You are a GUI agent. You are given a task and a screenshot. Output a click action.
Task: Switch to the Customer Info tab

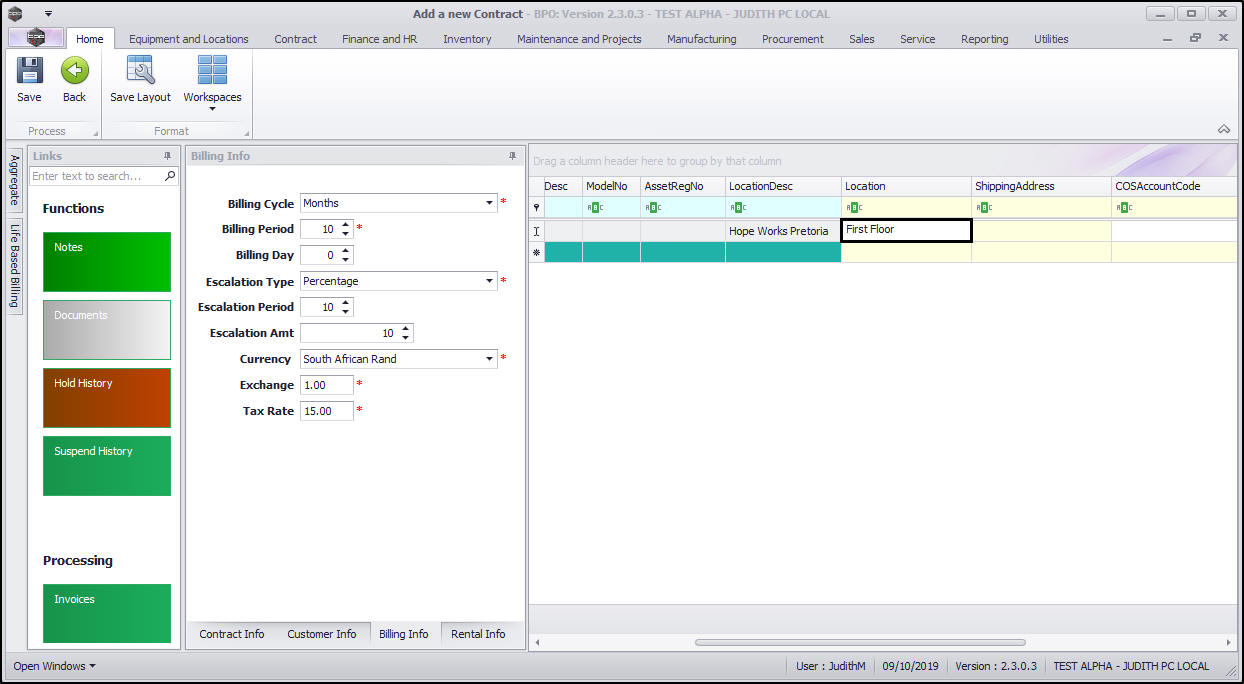tap(322, 634)
